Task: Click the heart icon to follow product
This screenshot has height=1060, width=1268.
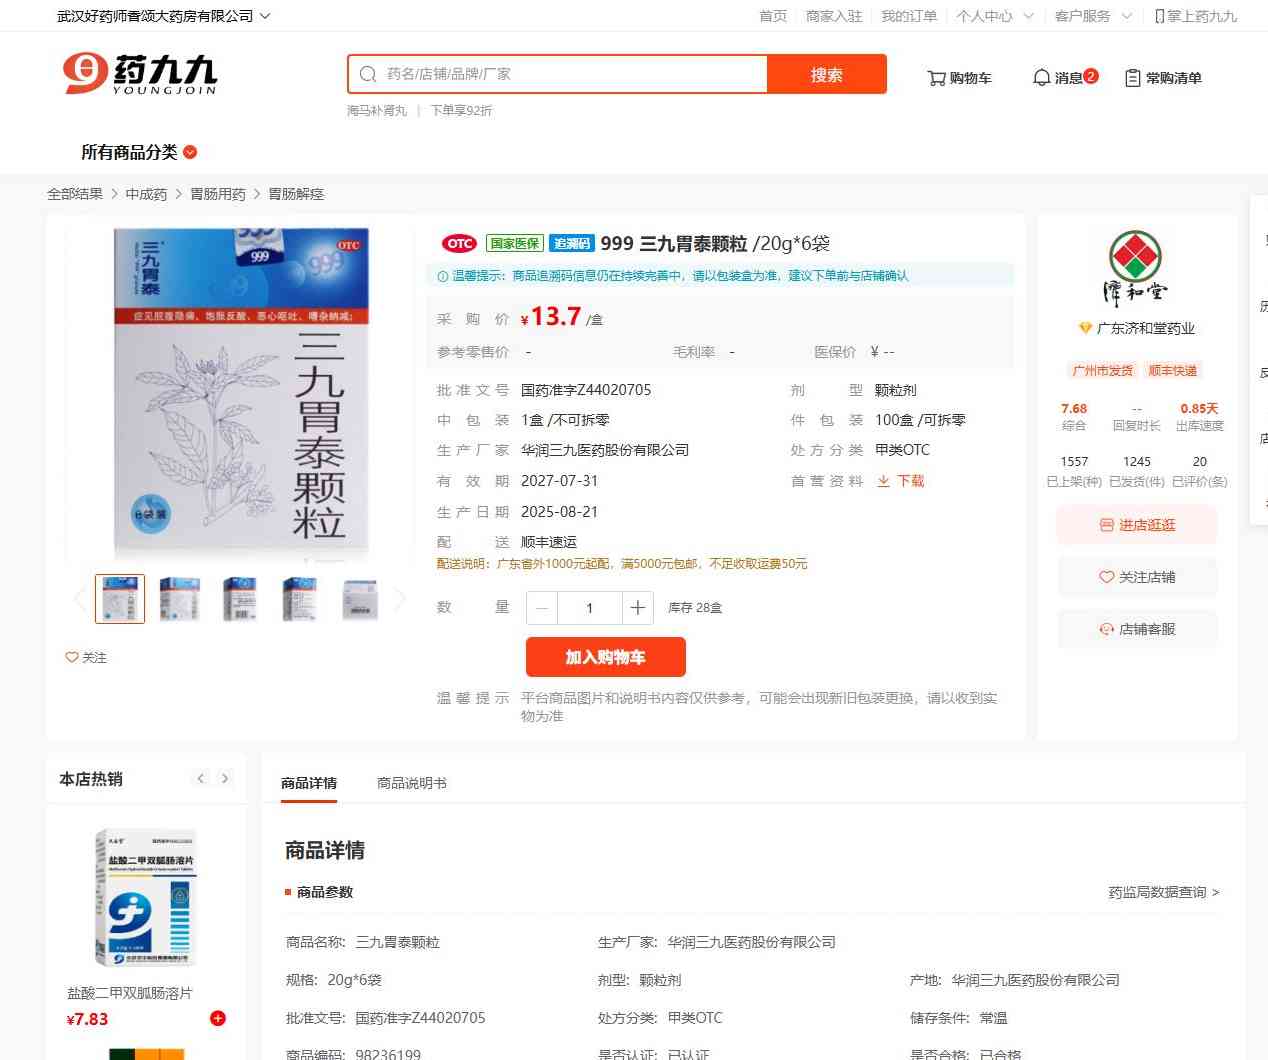Action: pyautogui.click(x=72, y=657)
